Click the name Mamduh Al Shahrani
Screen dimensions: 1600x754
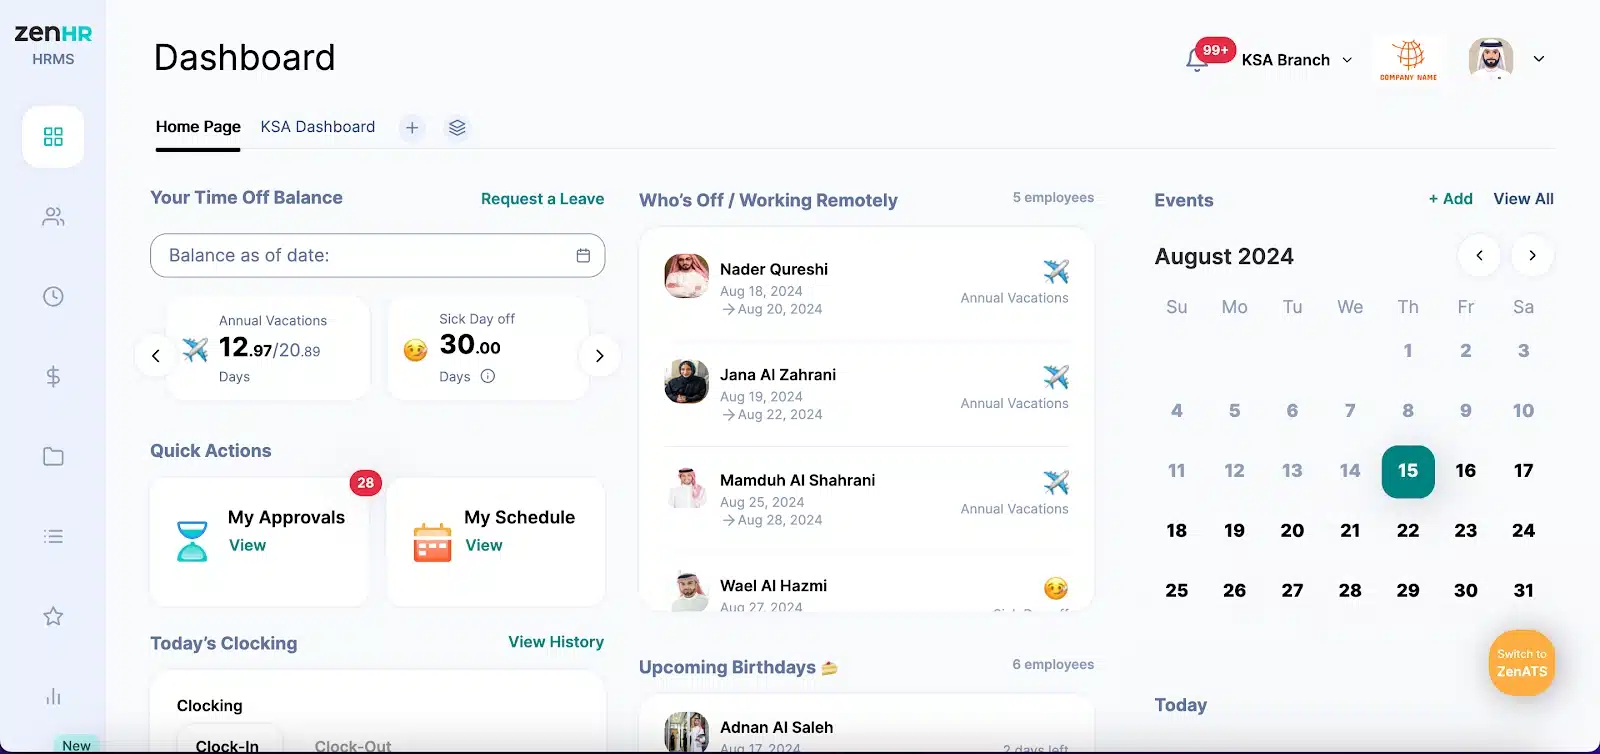[797, 480]
